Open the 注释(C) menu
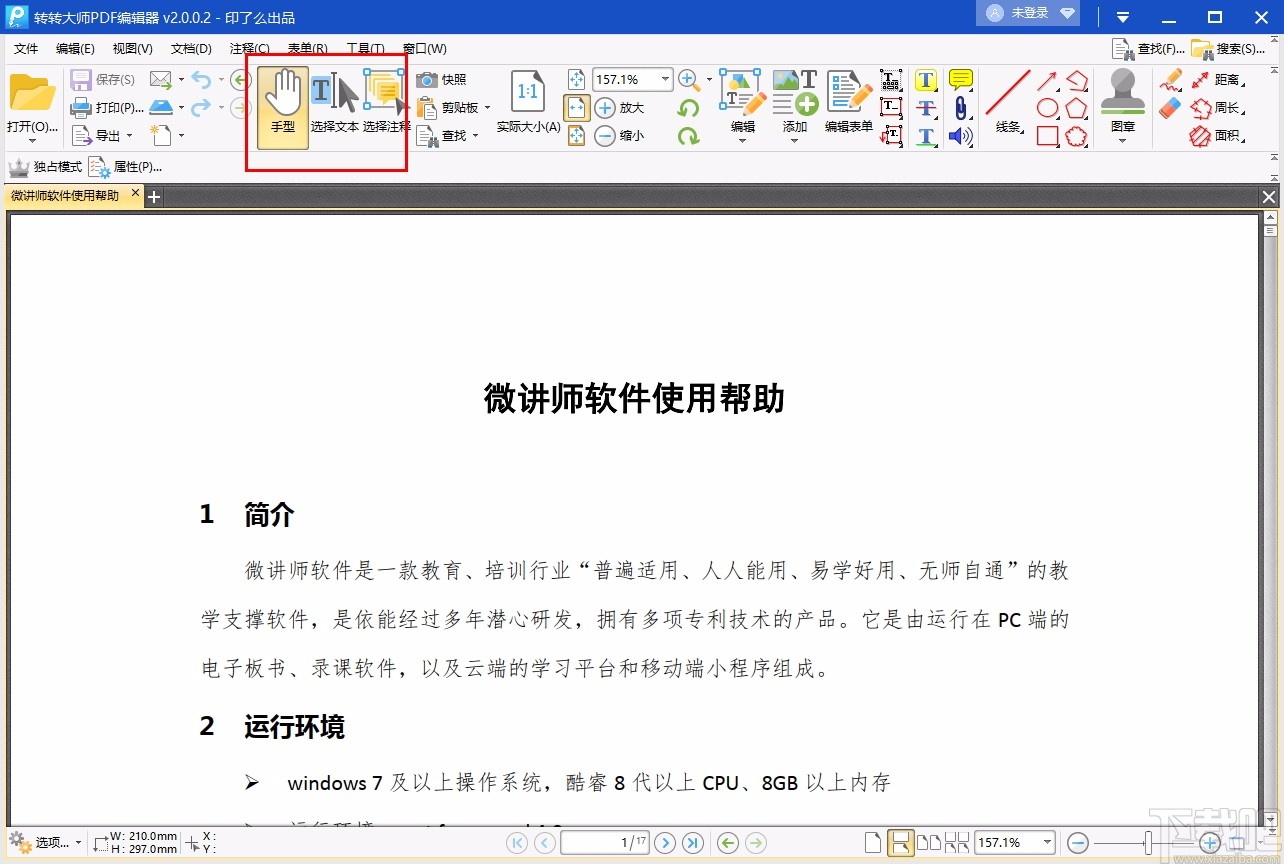The height and width of the screenshot is (864, 1284). (248, 48)
